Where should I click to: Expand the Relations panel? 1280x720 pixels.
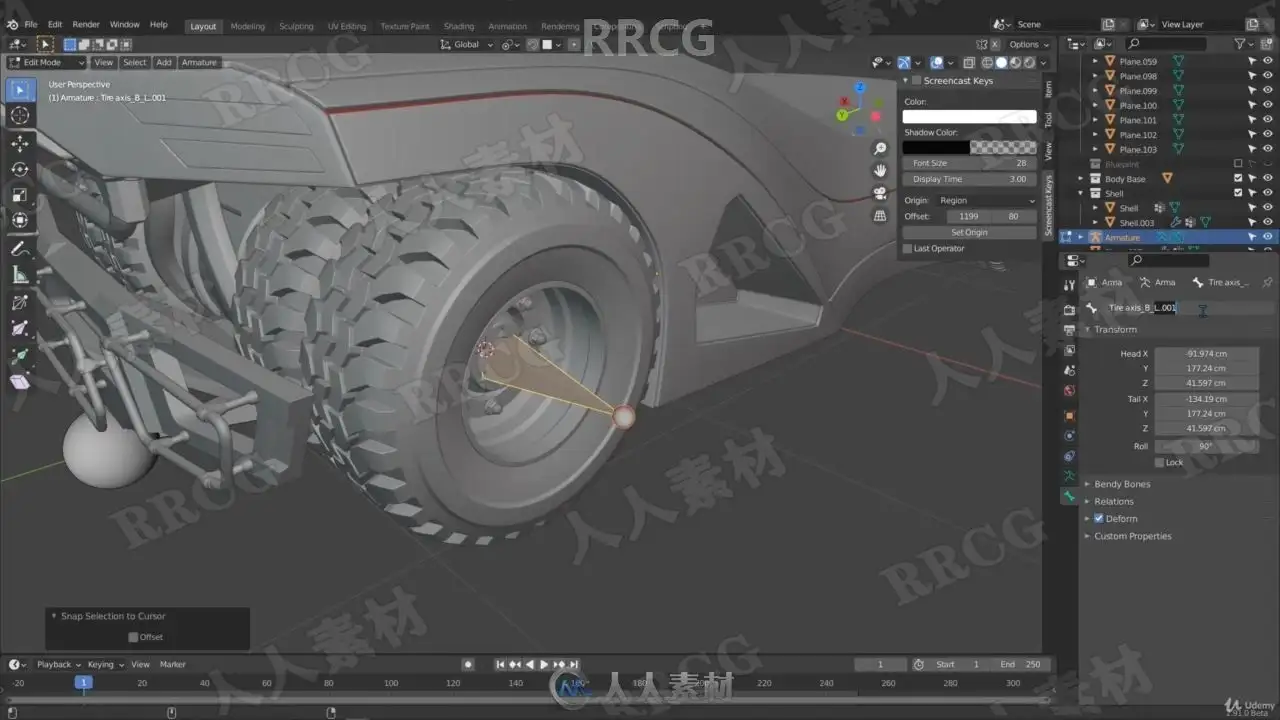click(x=1114, y=501)
